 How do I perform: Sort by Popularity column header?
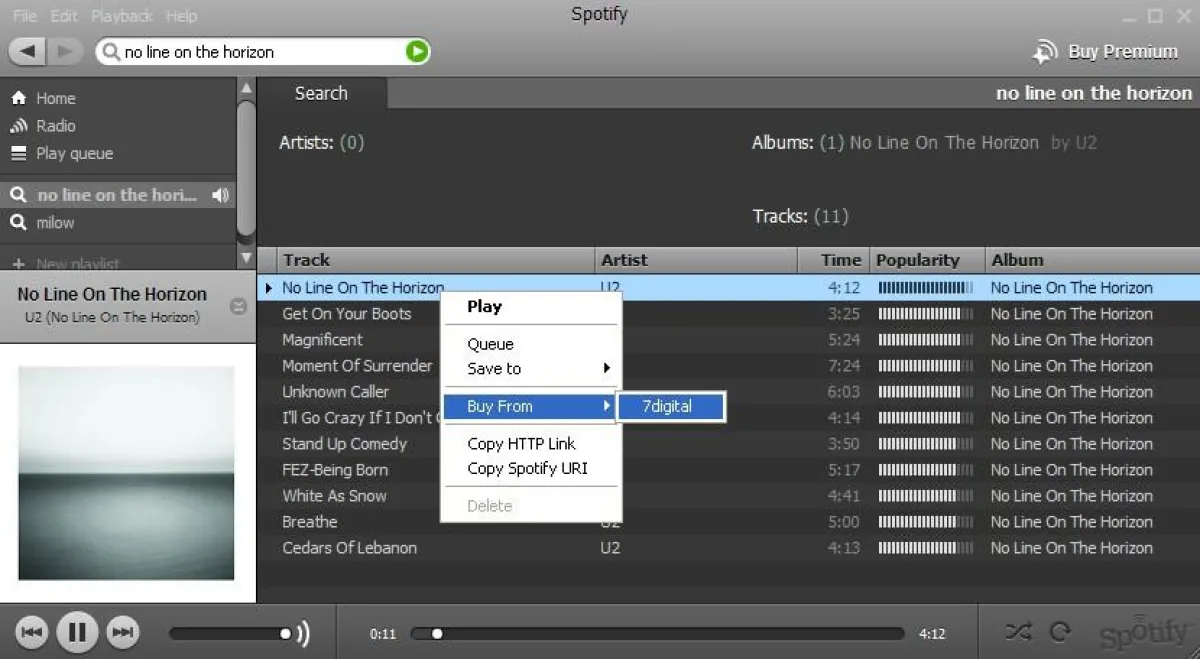tap(928, 260)
